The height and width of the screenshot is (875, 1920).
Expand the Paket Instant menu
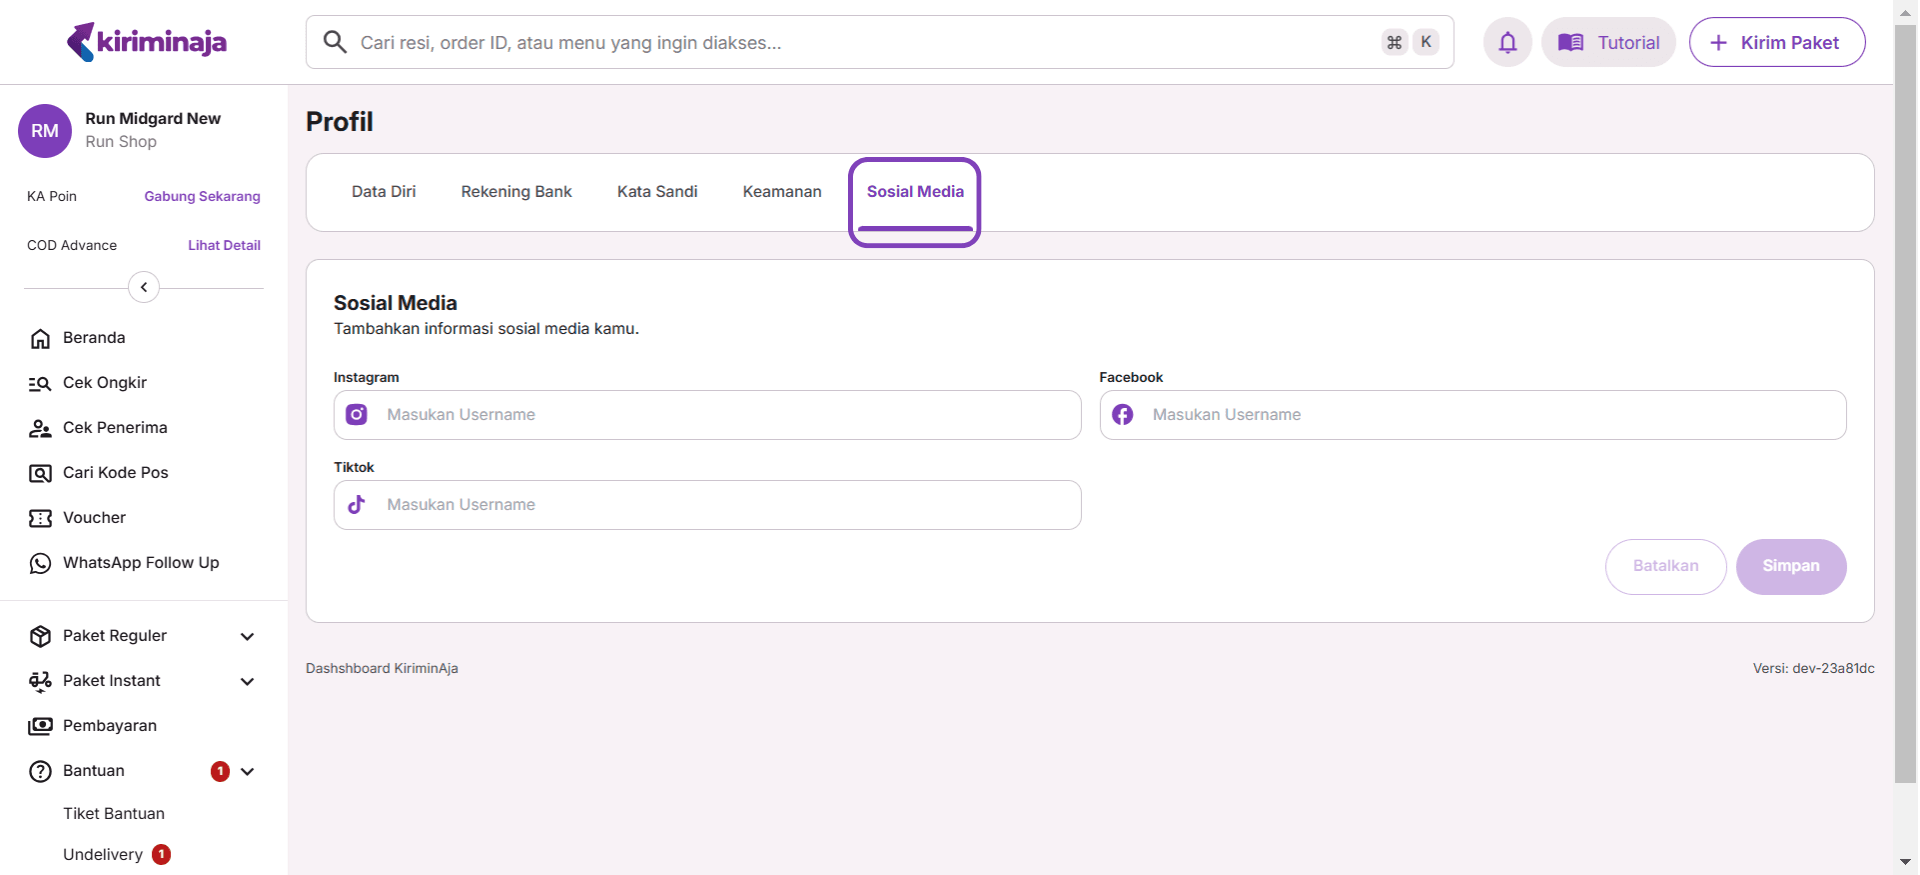pos(247,682)
